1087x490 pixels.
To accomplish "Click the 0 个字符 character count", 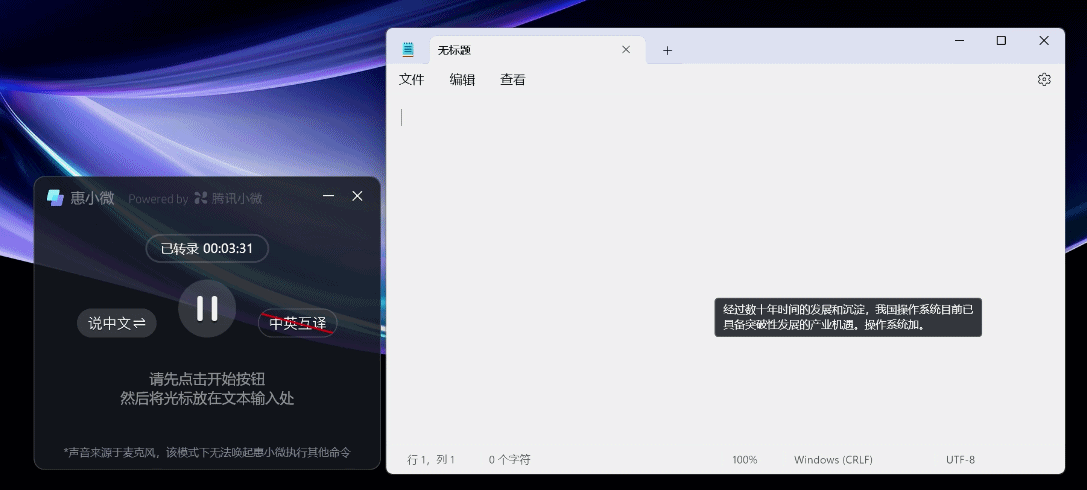I will [x=510, y=460].
